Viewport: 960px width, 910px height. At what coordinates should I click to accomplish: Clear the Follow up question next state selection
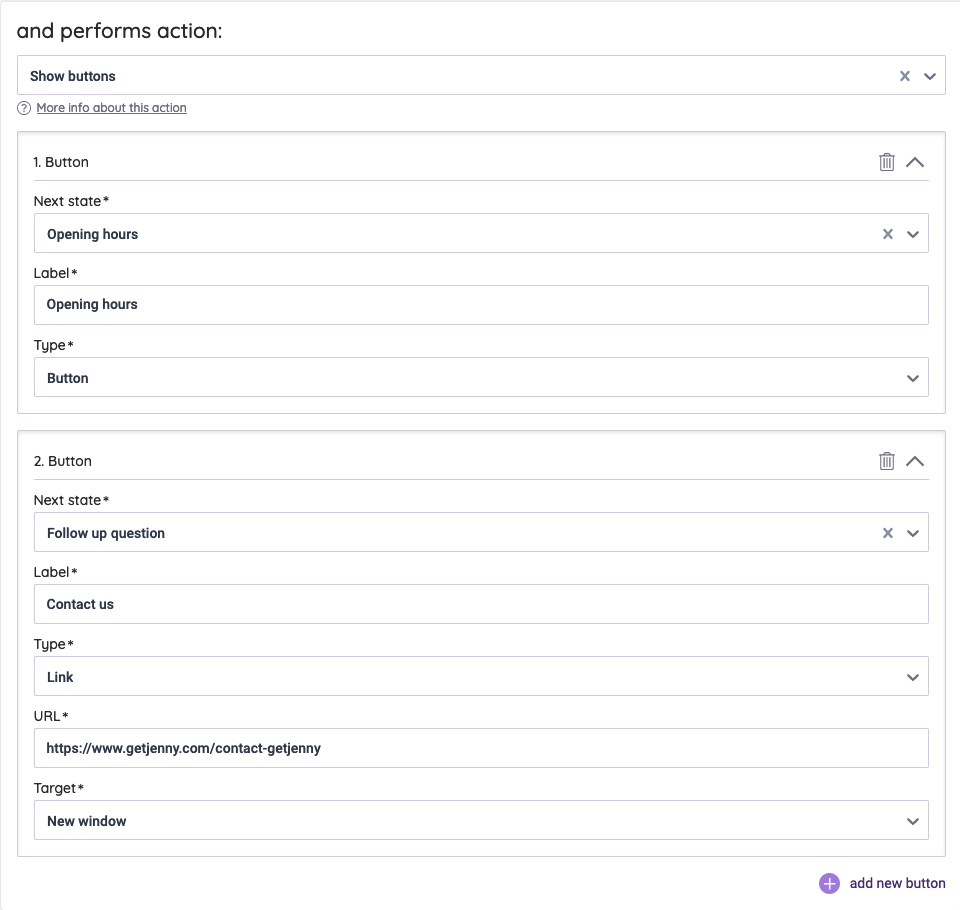[887, 532]
